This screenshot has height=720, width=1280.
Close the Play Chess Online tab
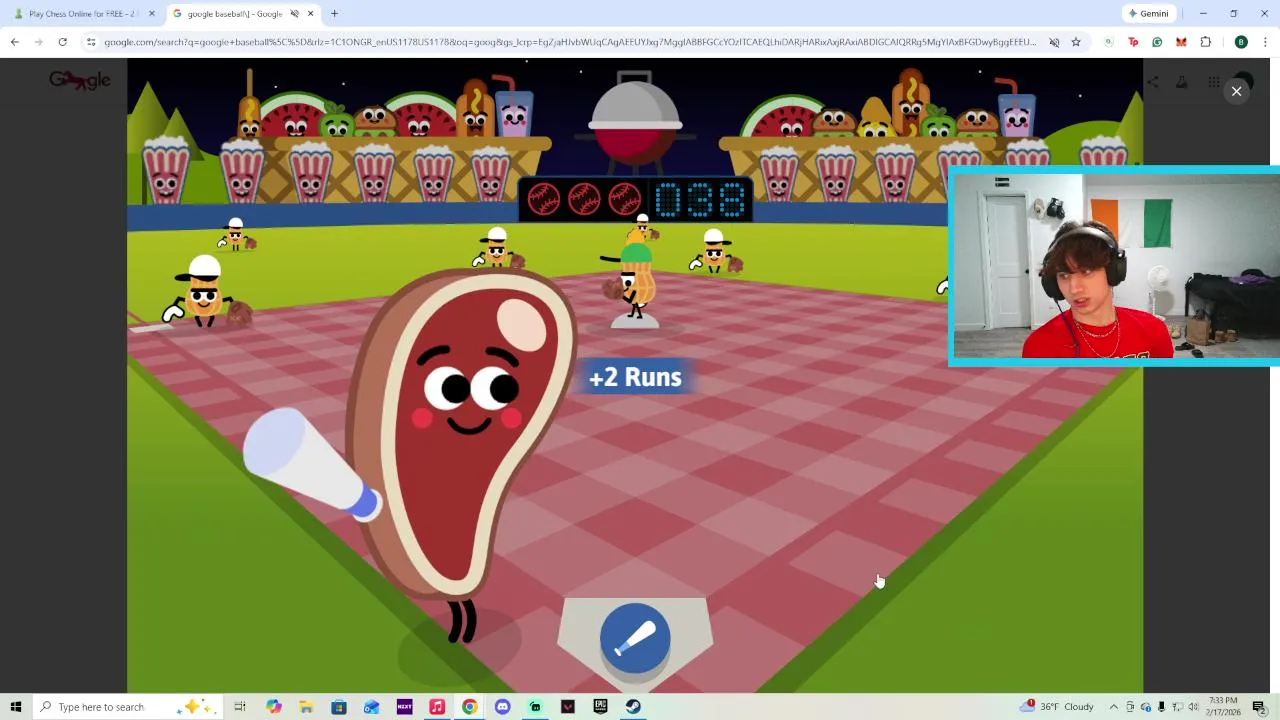[x=151, y=14]
